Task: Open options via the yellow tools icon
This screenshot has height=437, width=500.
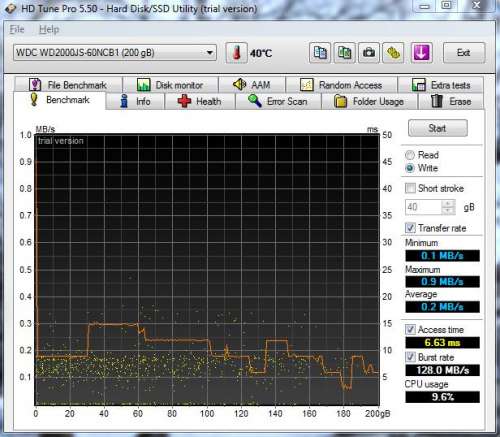Action: [x=393, y=53]
